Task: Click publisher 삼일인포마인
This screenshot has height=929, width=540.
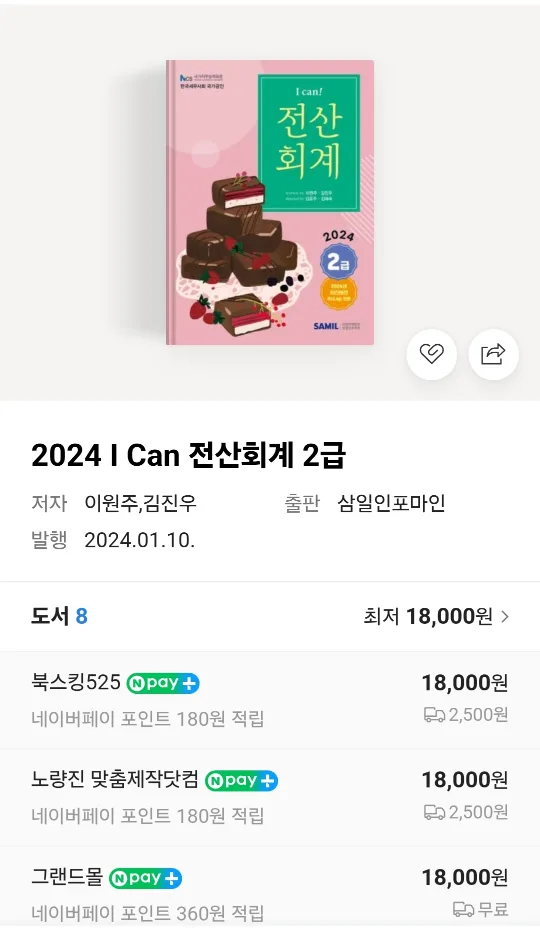Action: (x=391, y=504)
